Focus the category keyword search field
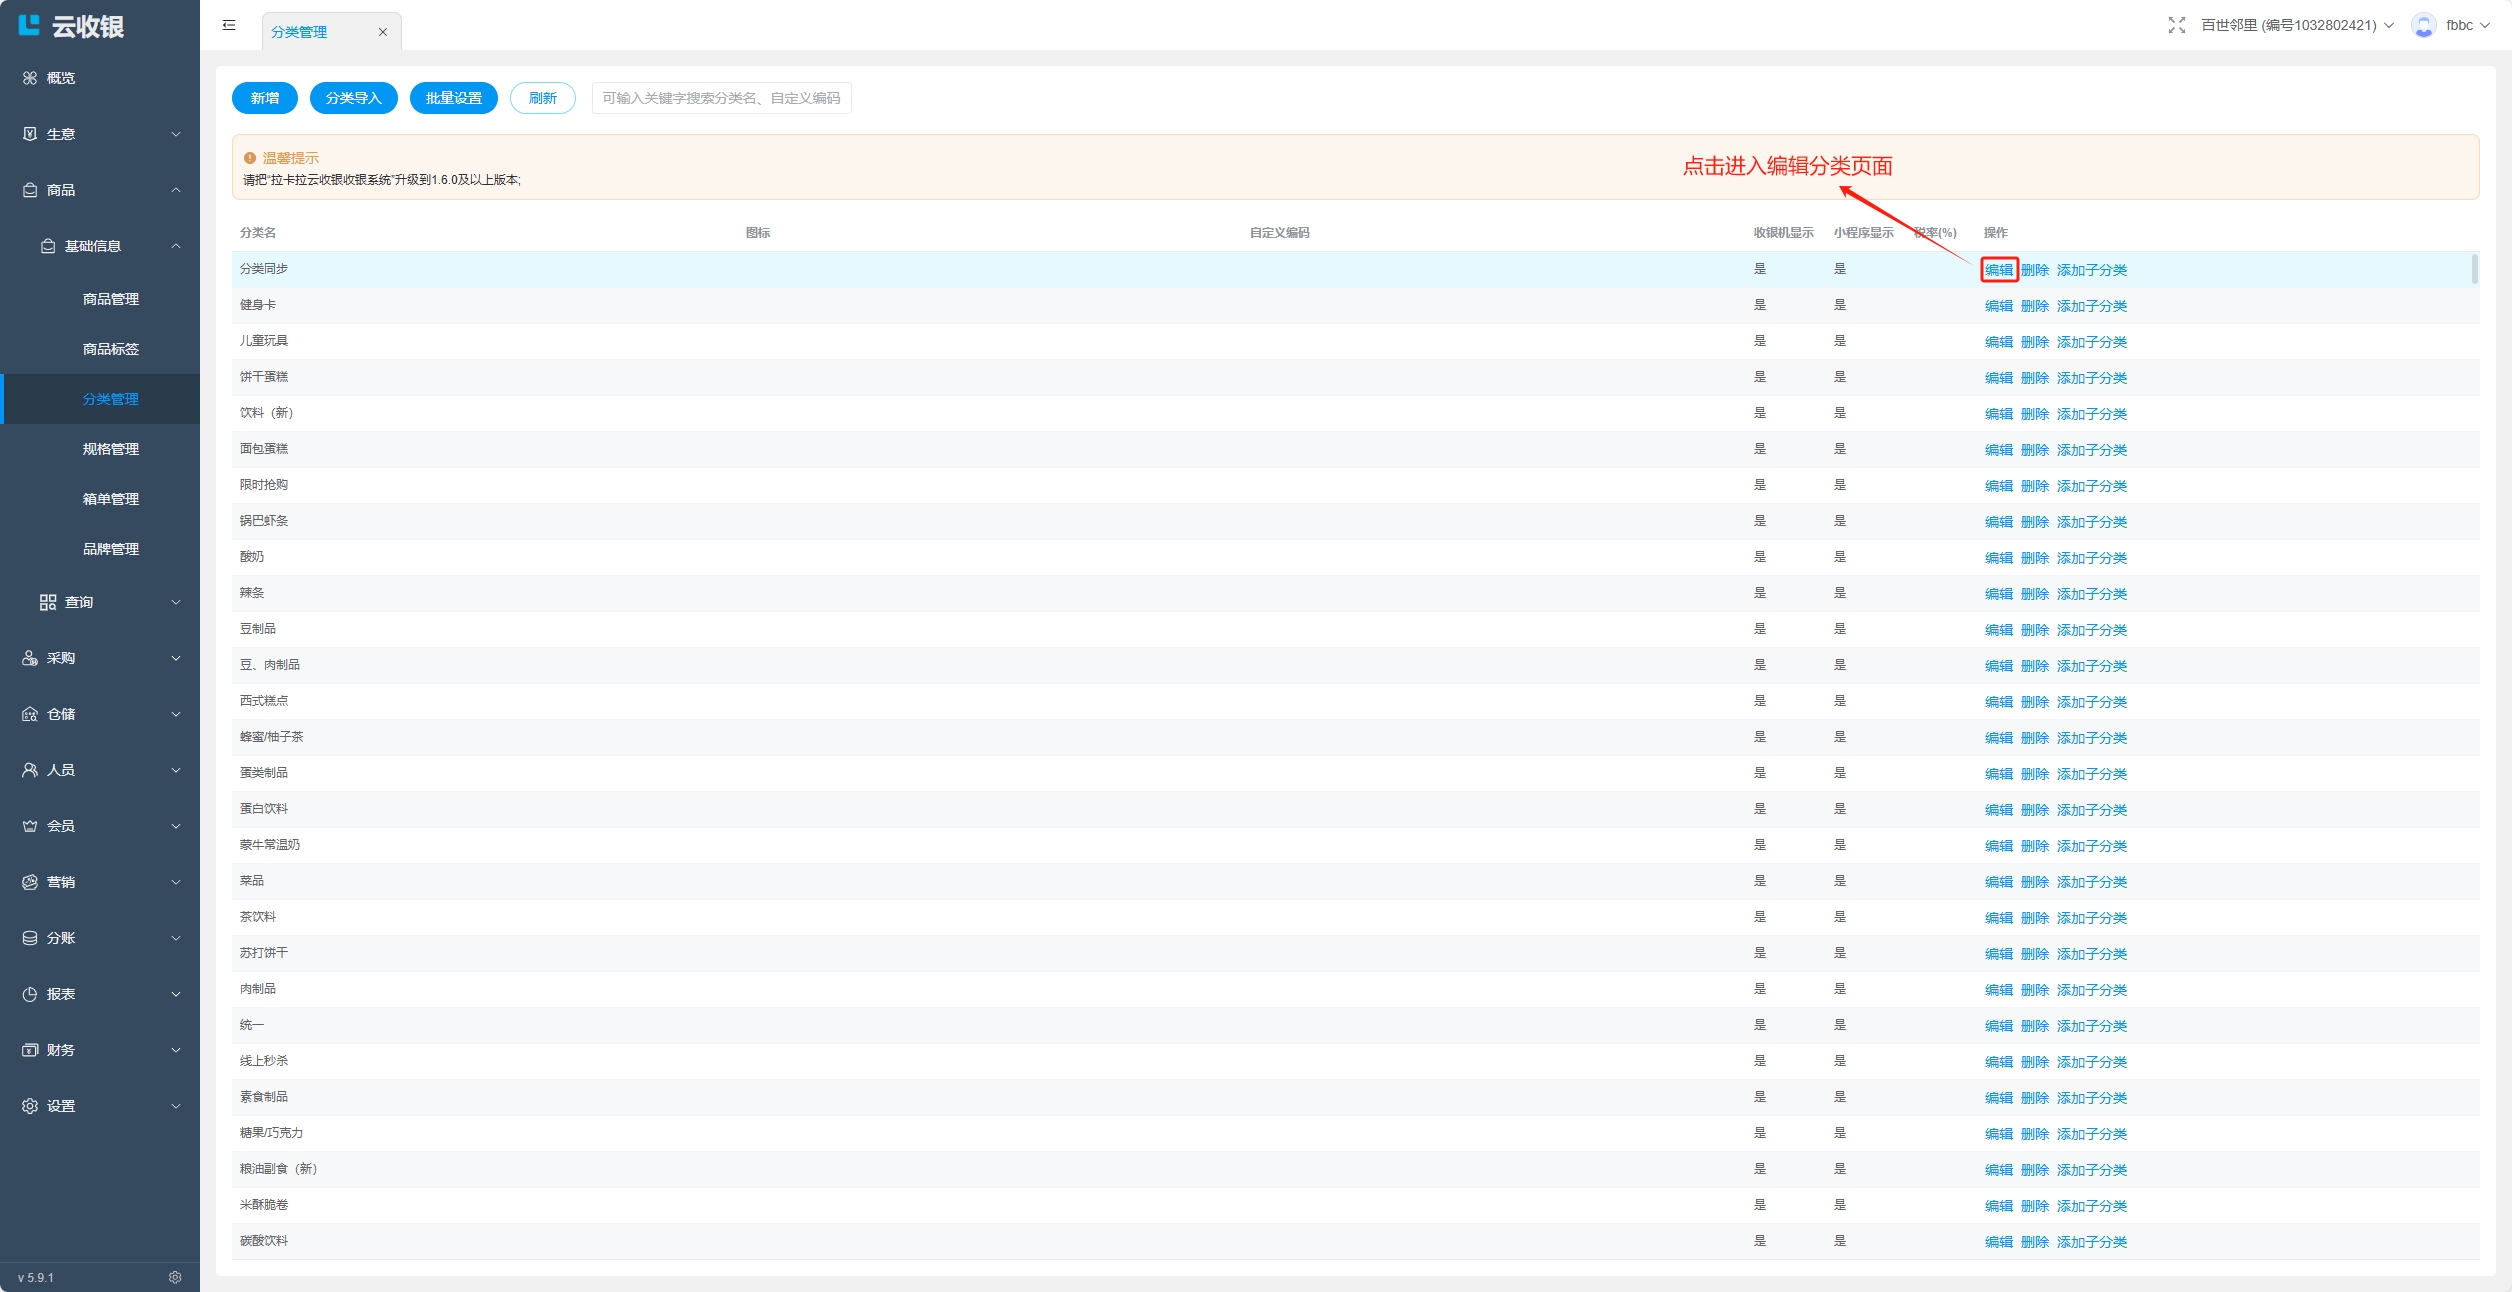This screenshot has height=1292, width=2512. coord(721,98)
